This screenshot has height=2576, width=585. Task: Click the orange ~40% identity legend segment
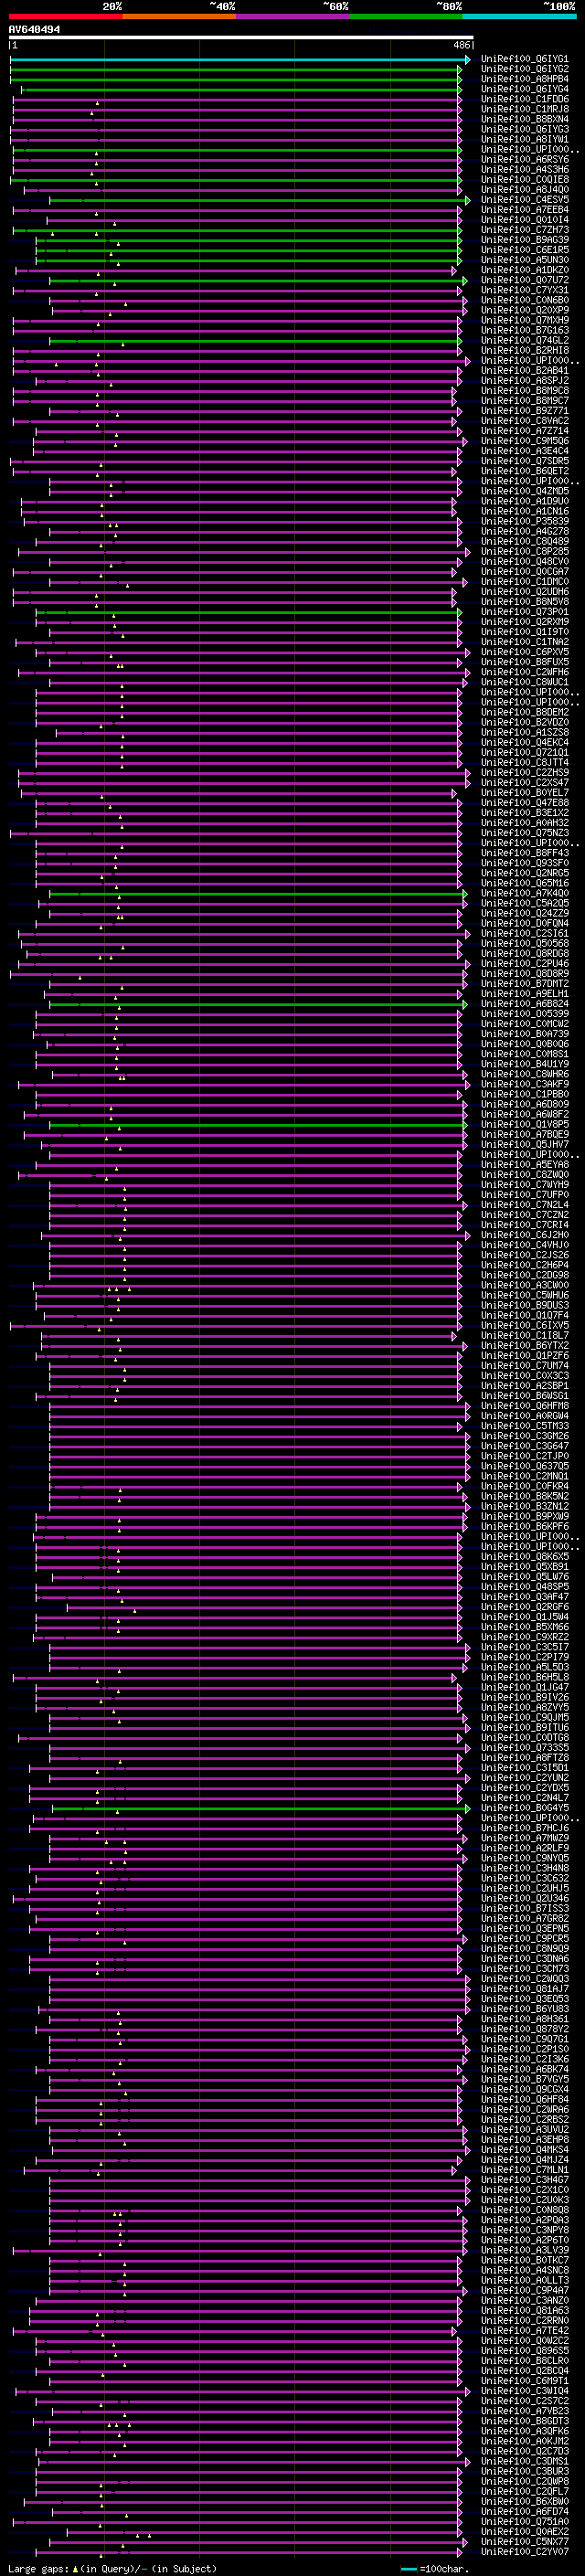[179, 16]
